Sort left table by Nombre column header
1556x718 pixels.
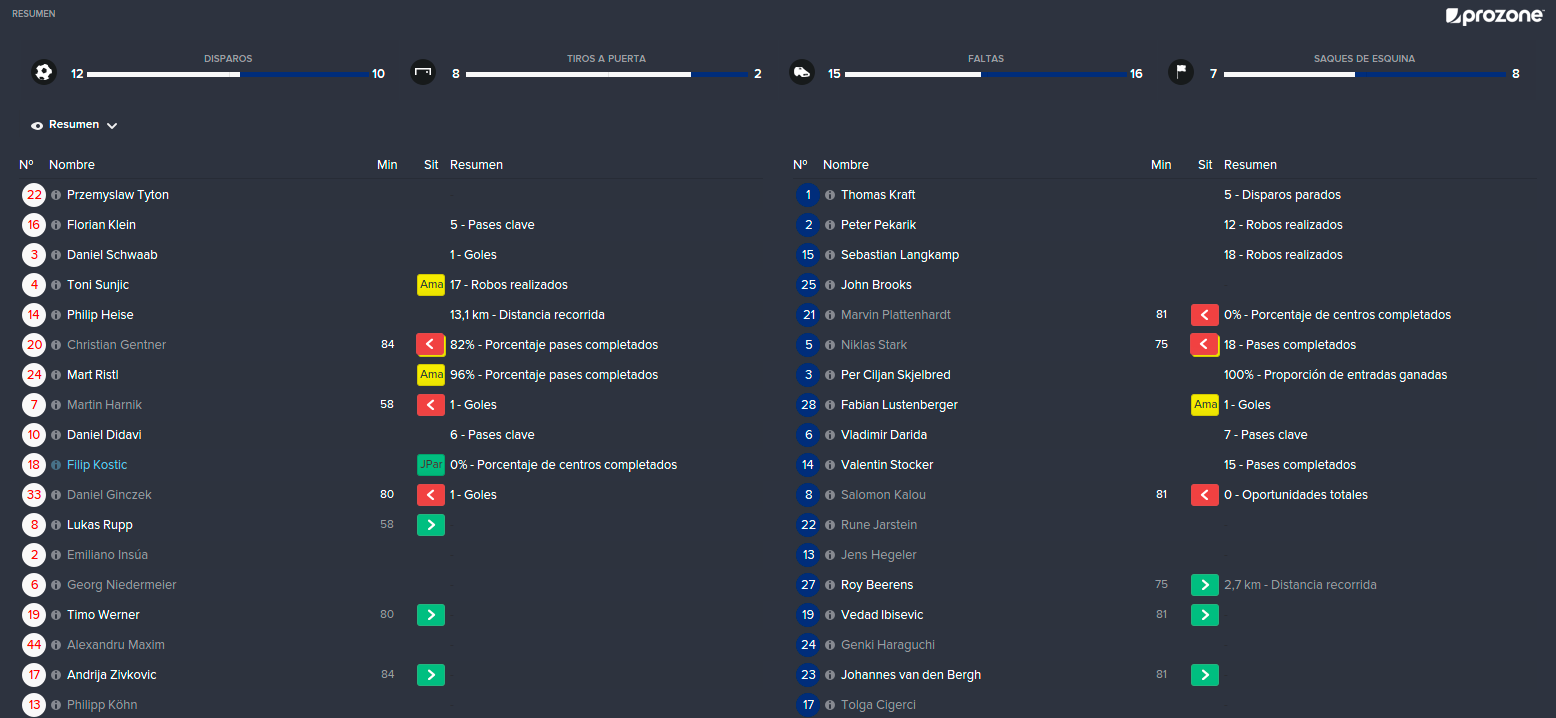pyautogui.click(x=72, y=165)
